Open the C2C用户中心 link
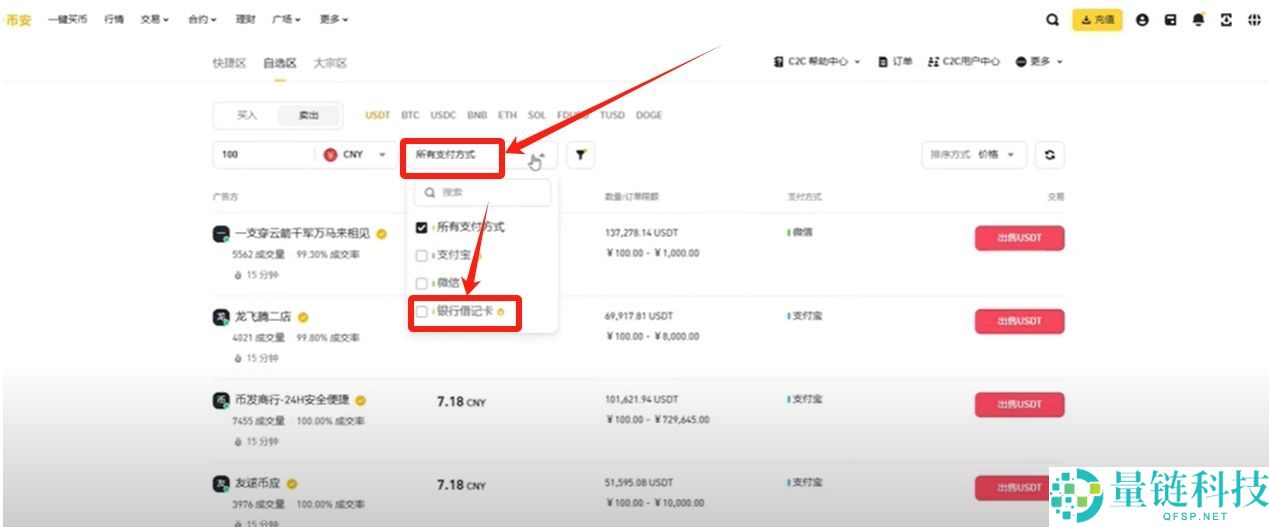The height and width of the screenshot is (527, 1269). [x=964, y=62]
